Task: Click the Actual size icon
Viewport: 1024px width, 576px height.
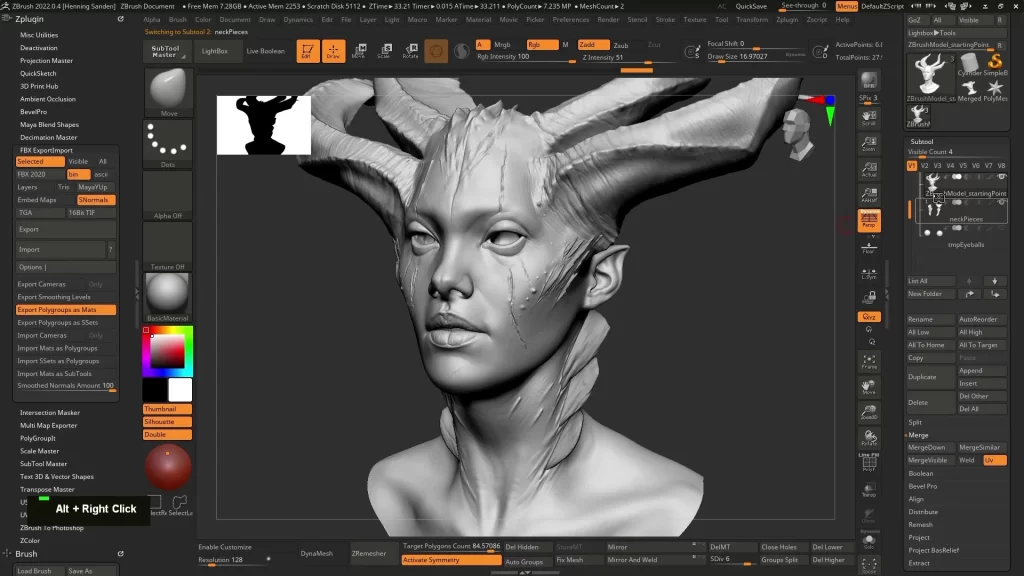Action: tap(869, 170)
